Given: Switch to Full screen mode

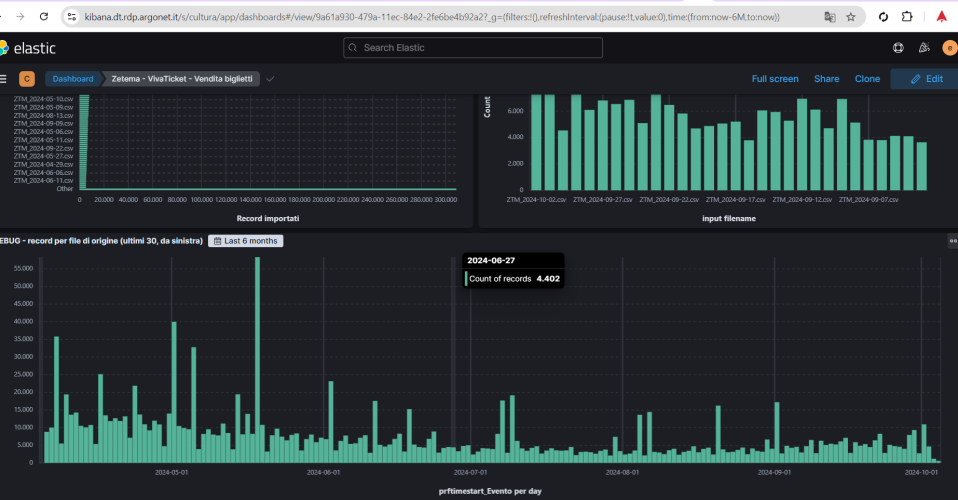Looking at the screenshot, I should pos(775,79).
